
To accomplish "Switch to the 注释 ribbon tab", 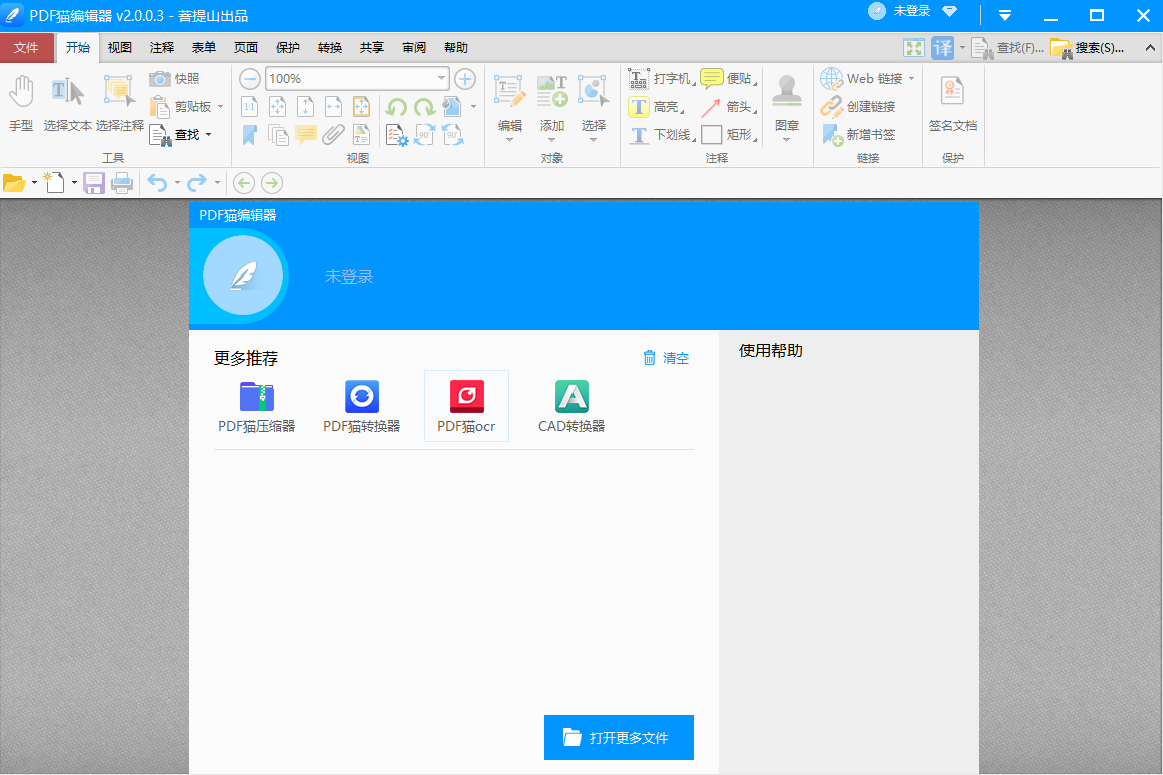I will [x=161, y=47].
